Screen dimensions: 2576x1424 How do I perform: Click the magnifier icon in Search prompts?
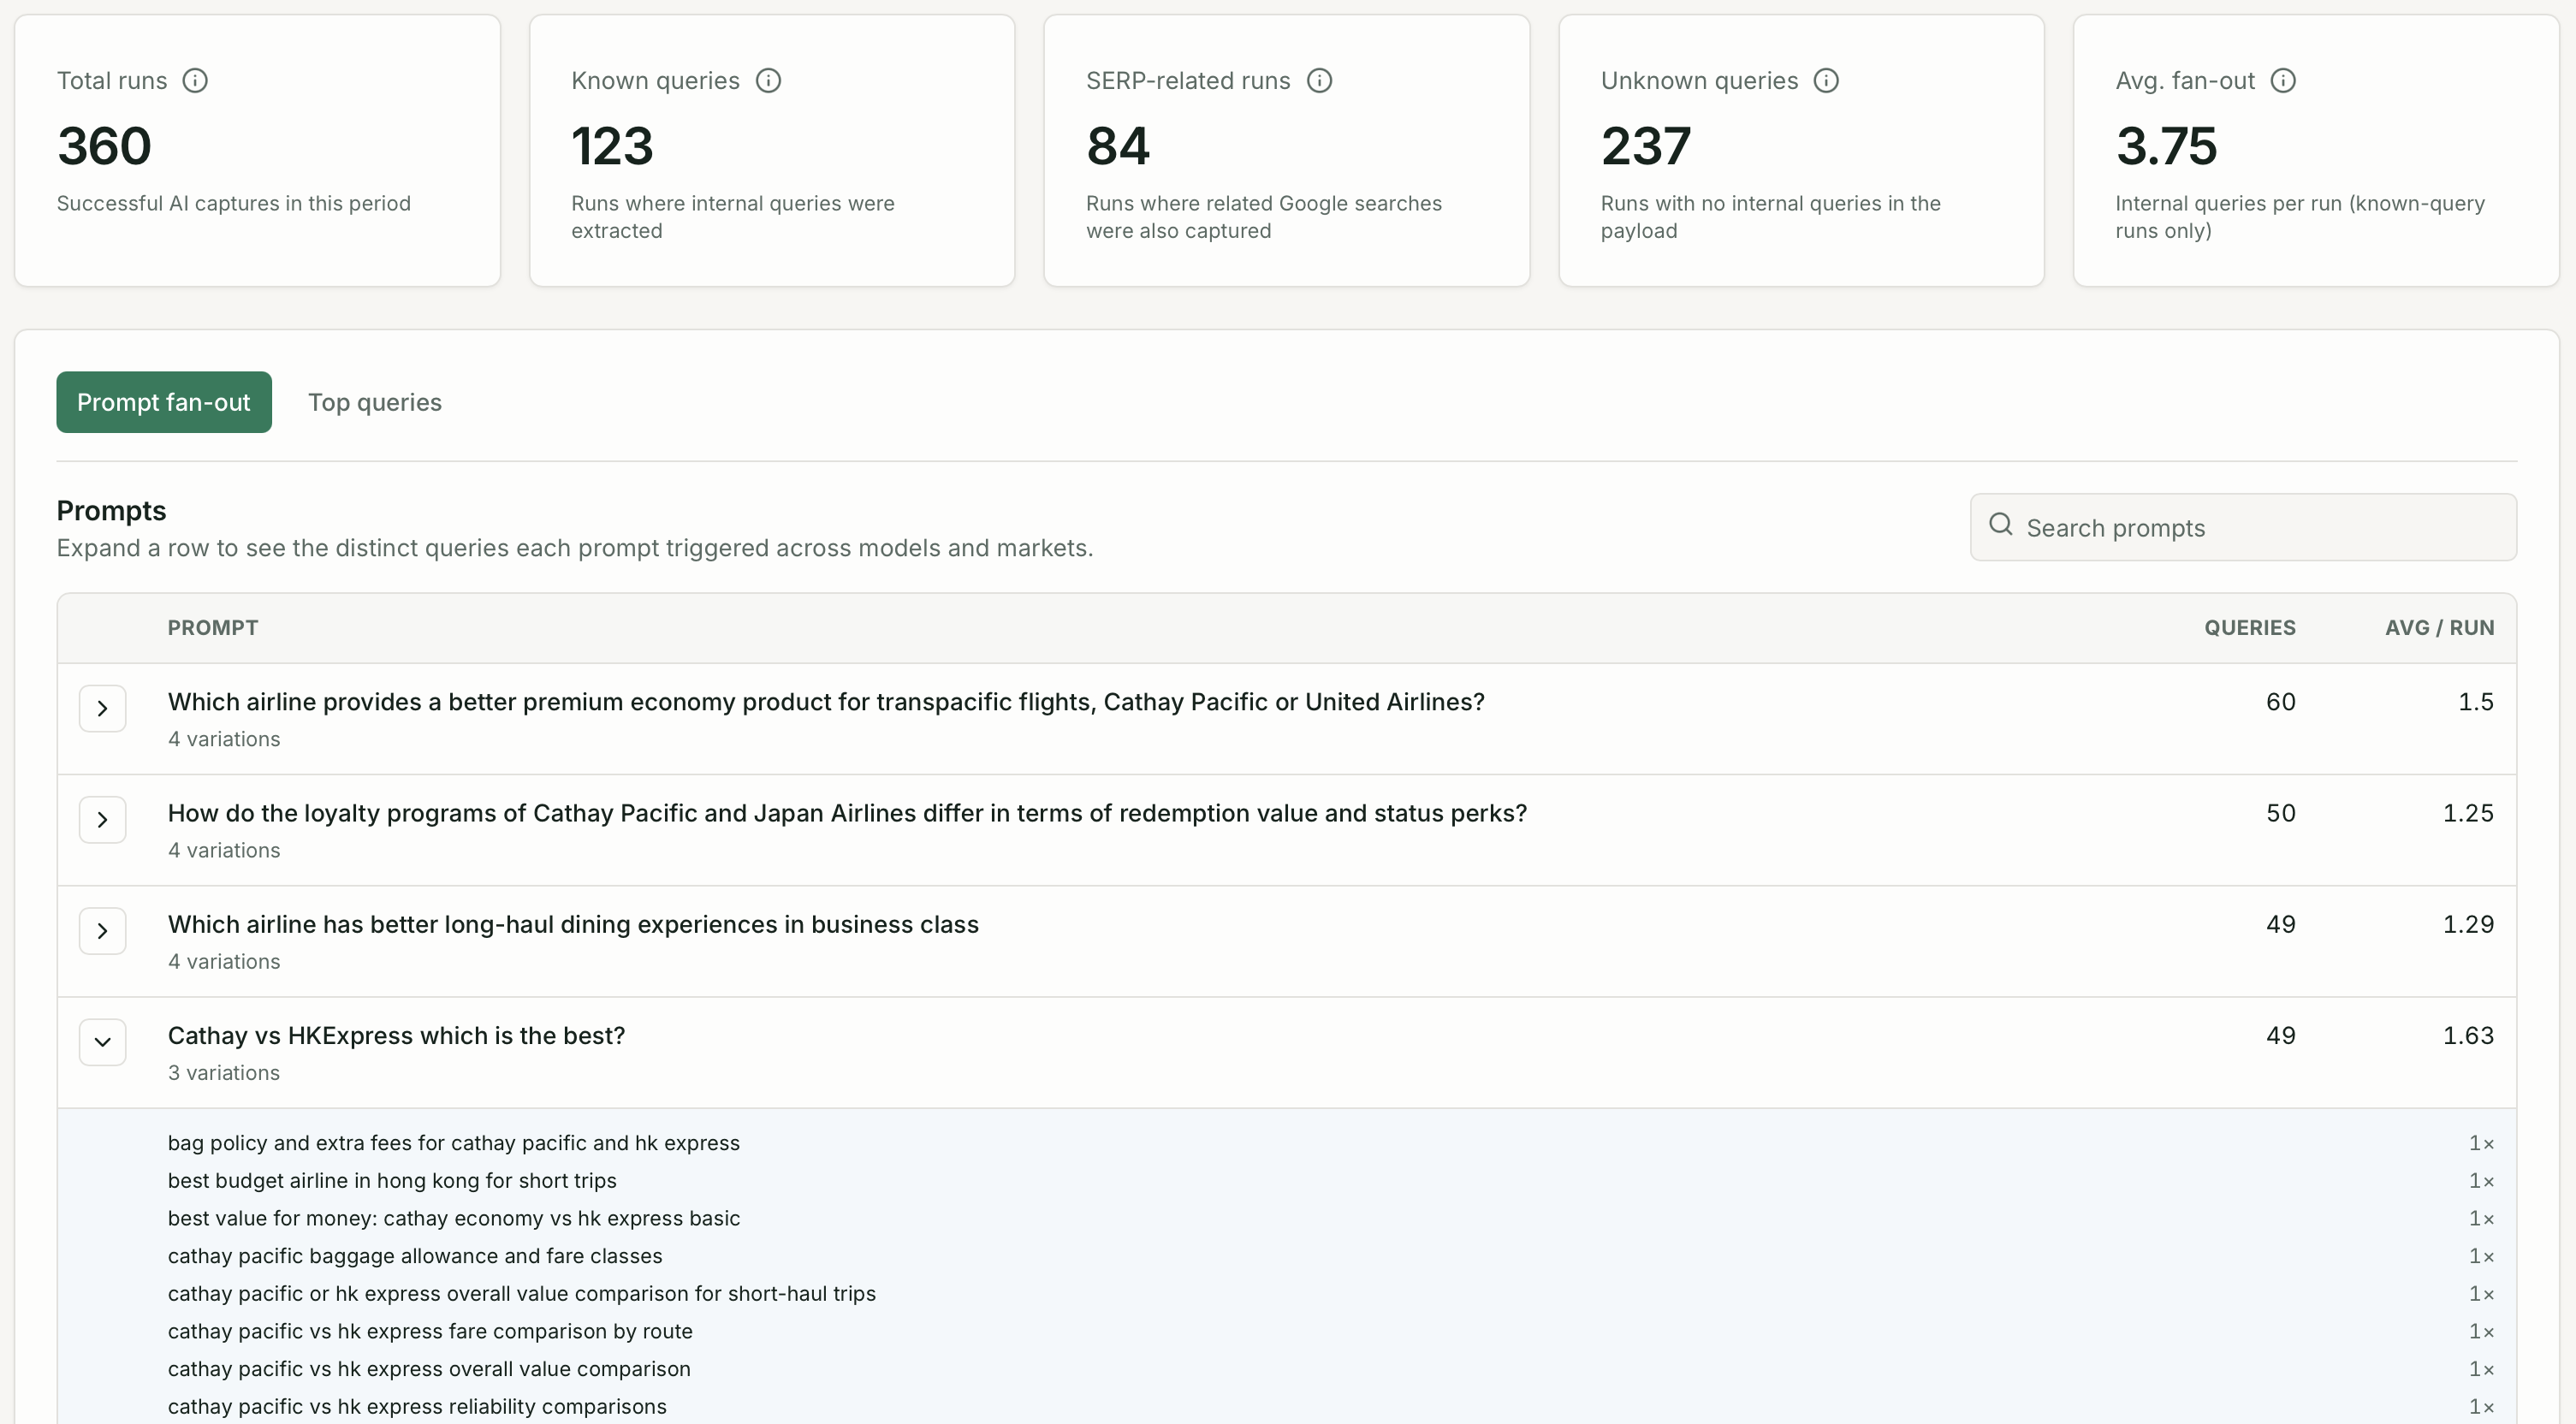[x=2000, y=524]
